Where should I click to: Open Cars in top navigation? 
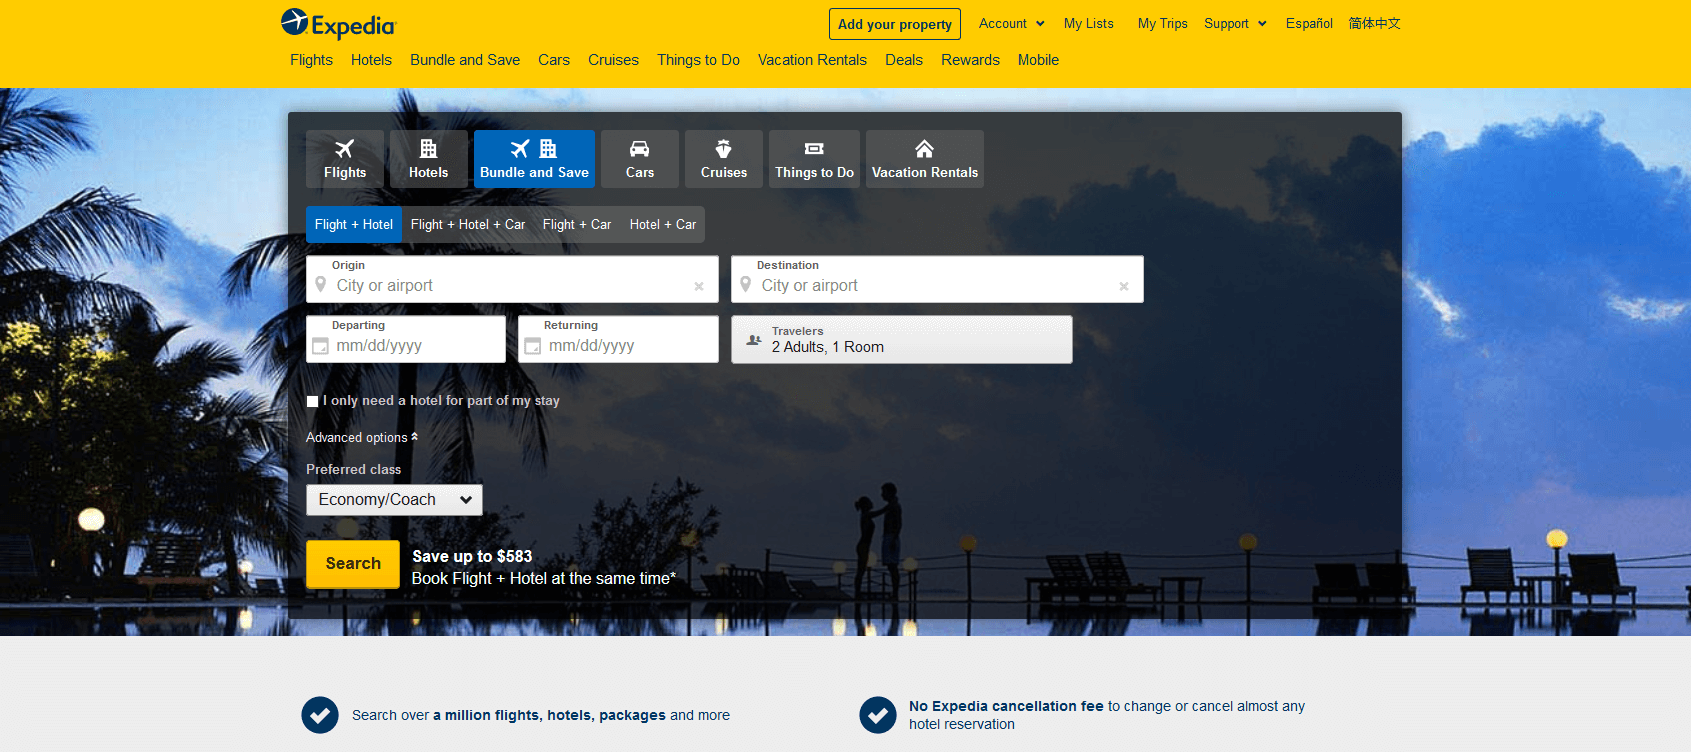(x=554, y=60)
